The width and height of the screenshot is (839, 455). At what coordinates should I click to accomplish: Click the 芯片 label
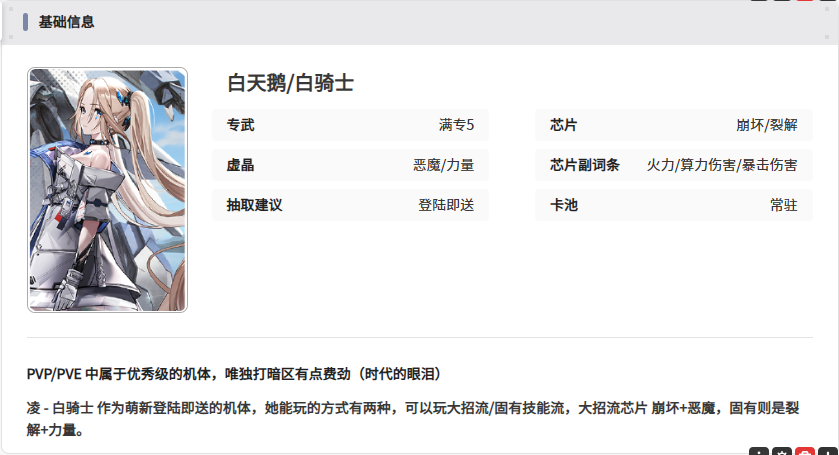564,125
